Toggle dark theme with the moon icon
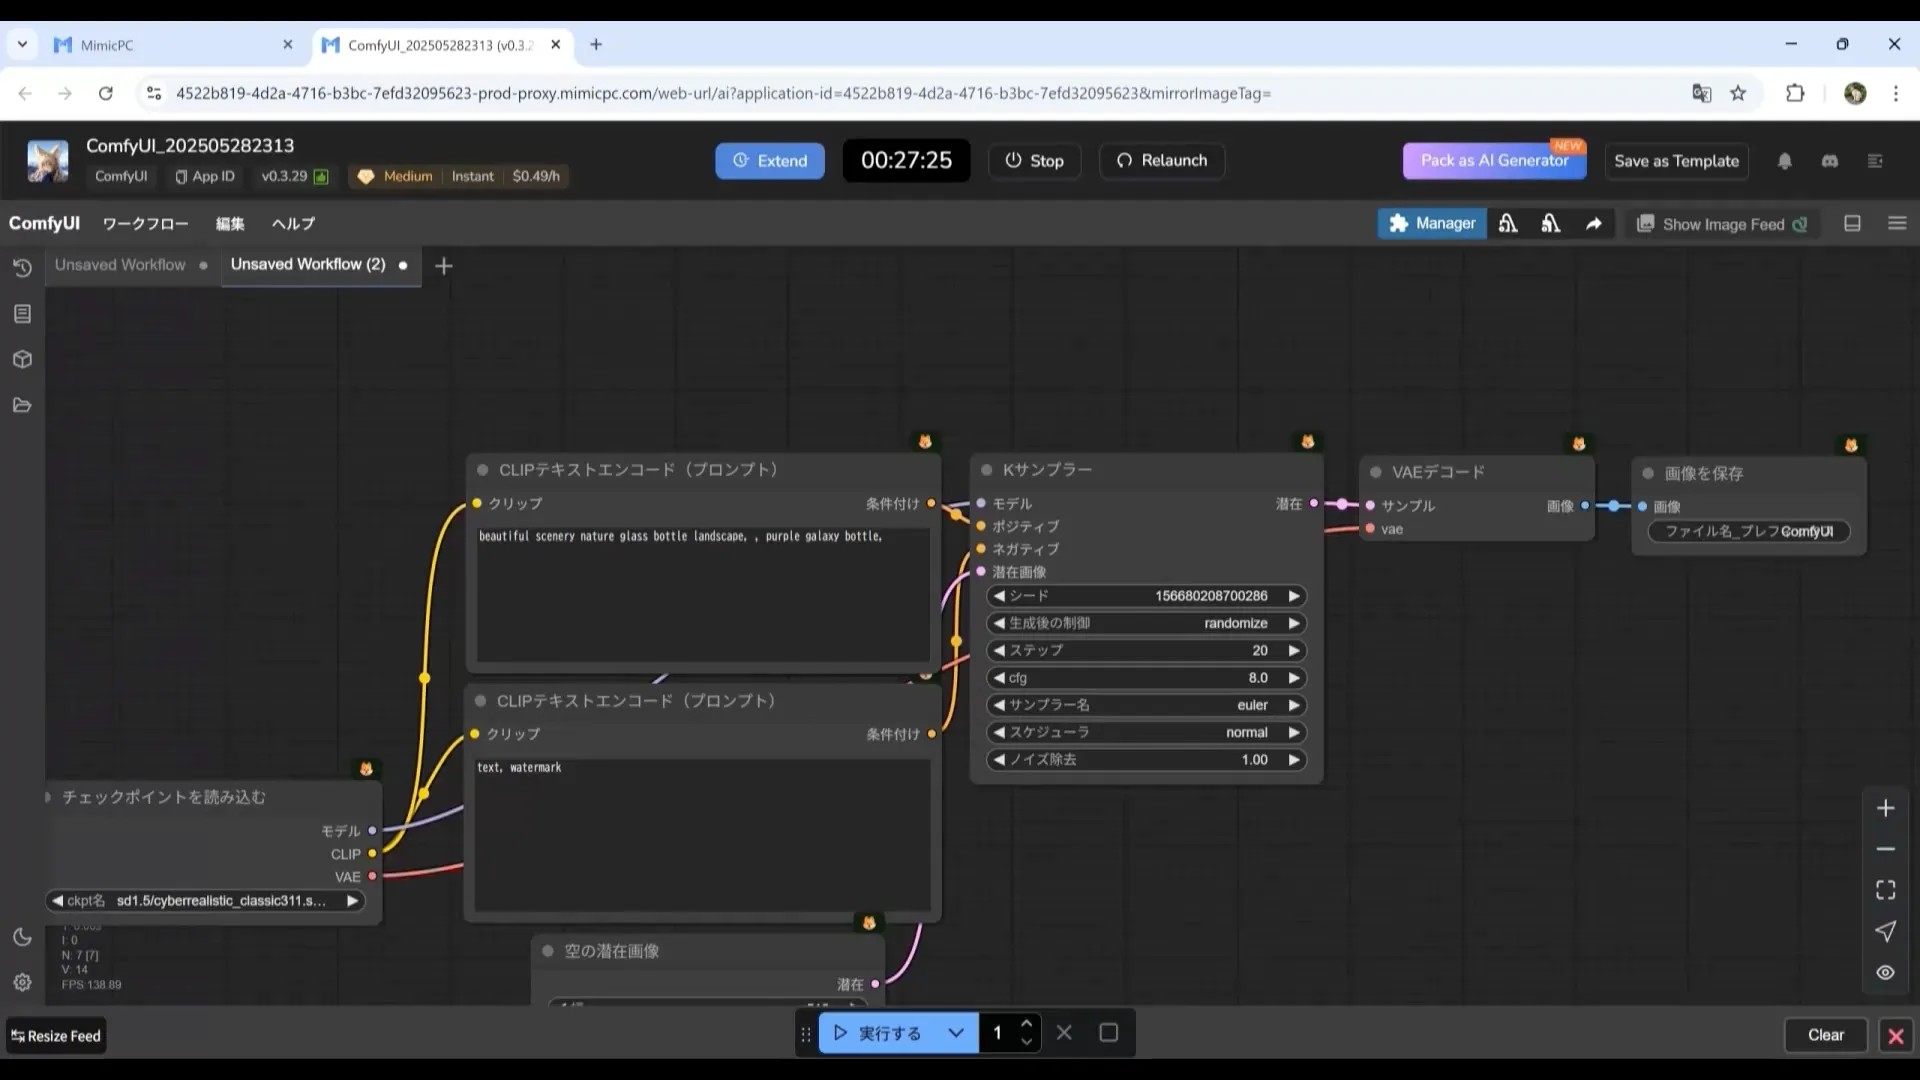Screen dimensions: 1920x1080 pyautogui.click(x=22, y=937)
